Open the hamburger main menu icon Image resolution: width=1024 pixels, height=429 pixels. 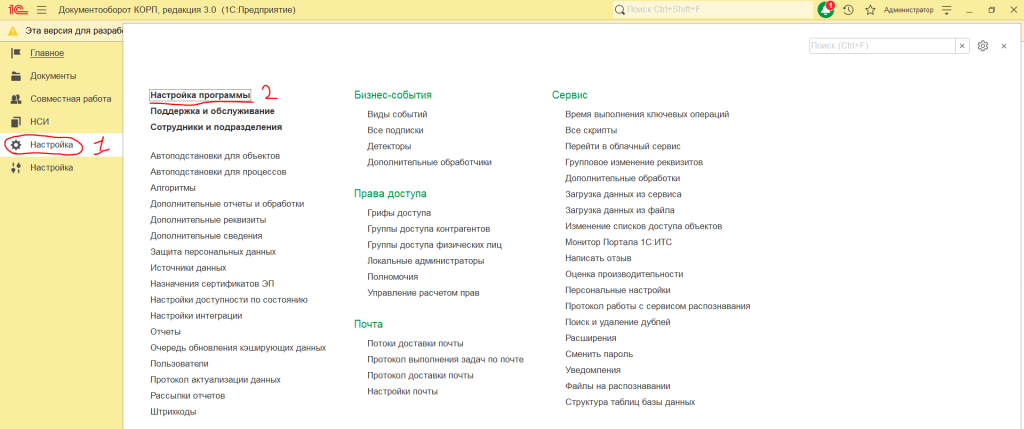(41, 10)
